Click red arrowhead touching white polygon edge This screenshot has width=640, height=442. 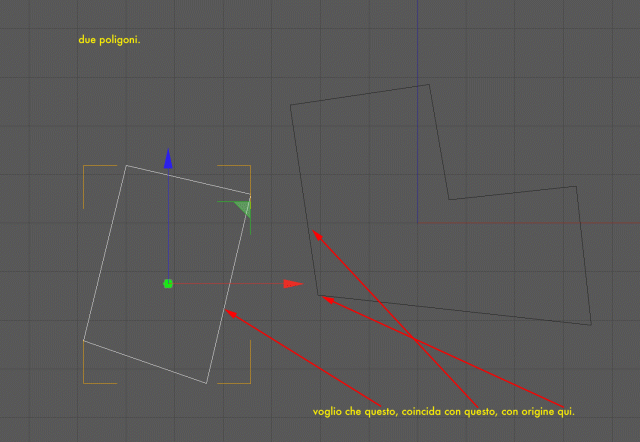pos(231,313)
